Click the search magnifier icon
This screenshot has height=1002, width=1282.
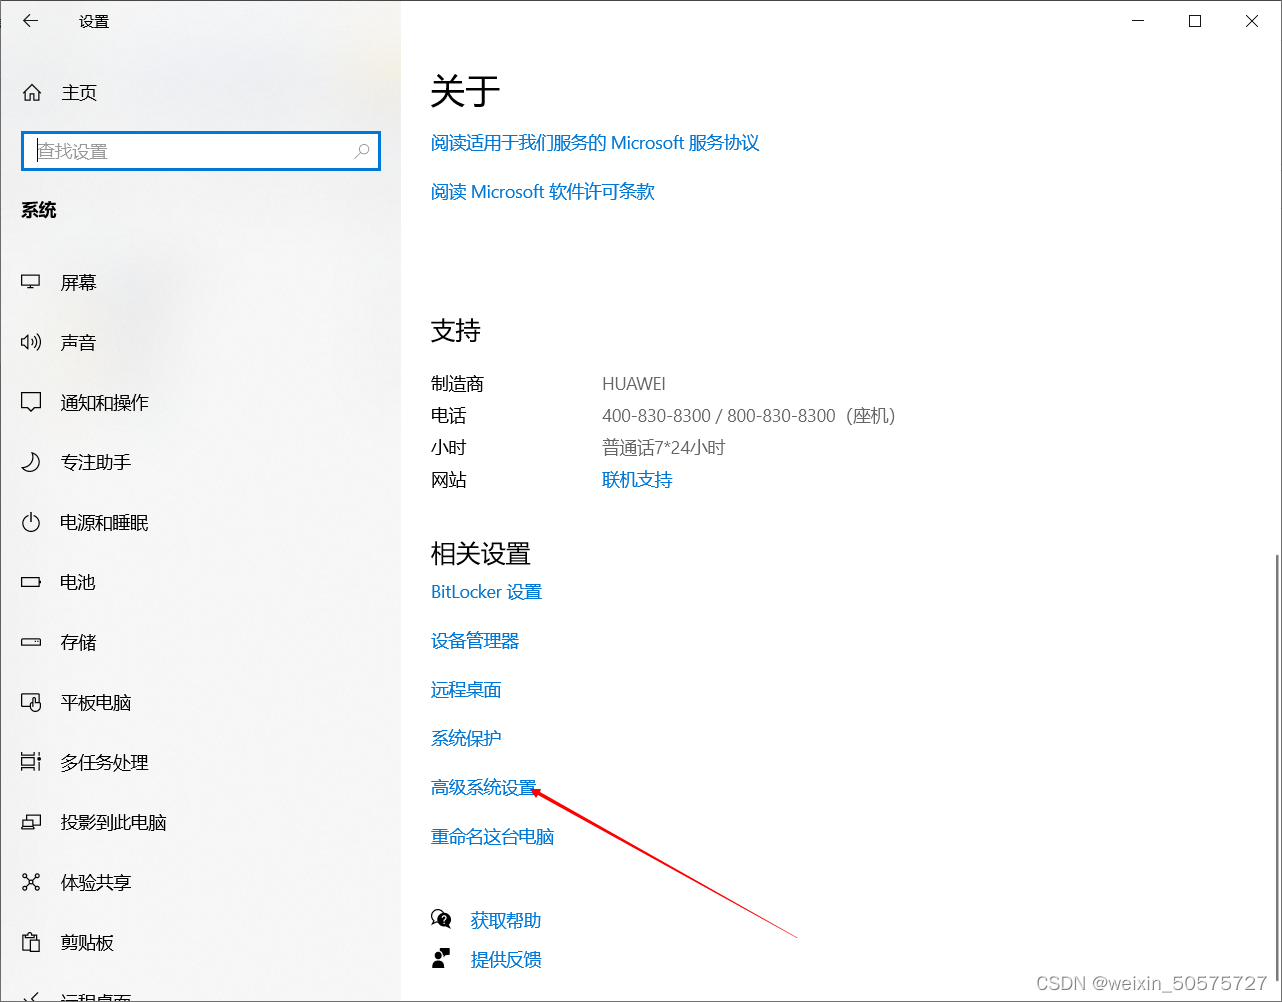click(x=362, y=151)
